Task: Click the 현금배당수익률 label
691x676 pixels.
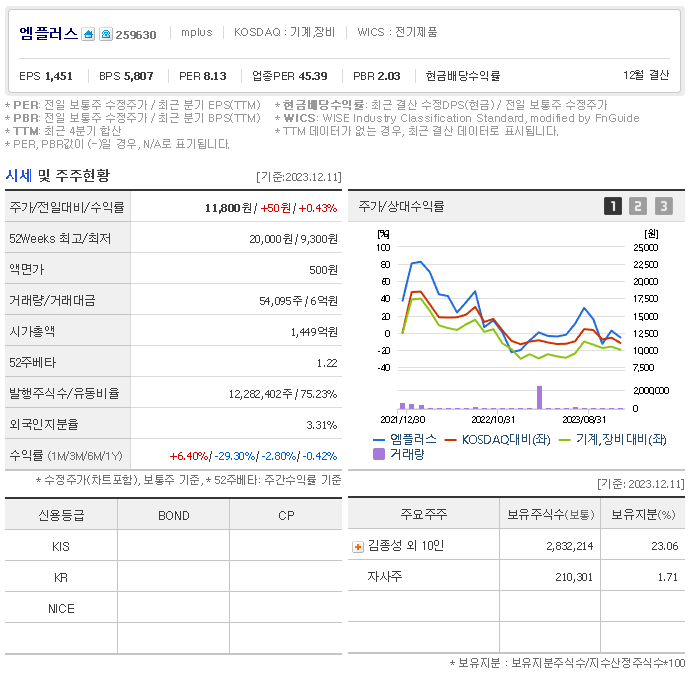Action: point(463,76)
